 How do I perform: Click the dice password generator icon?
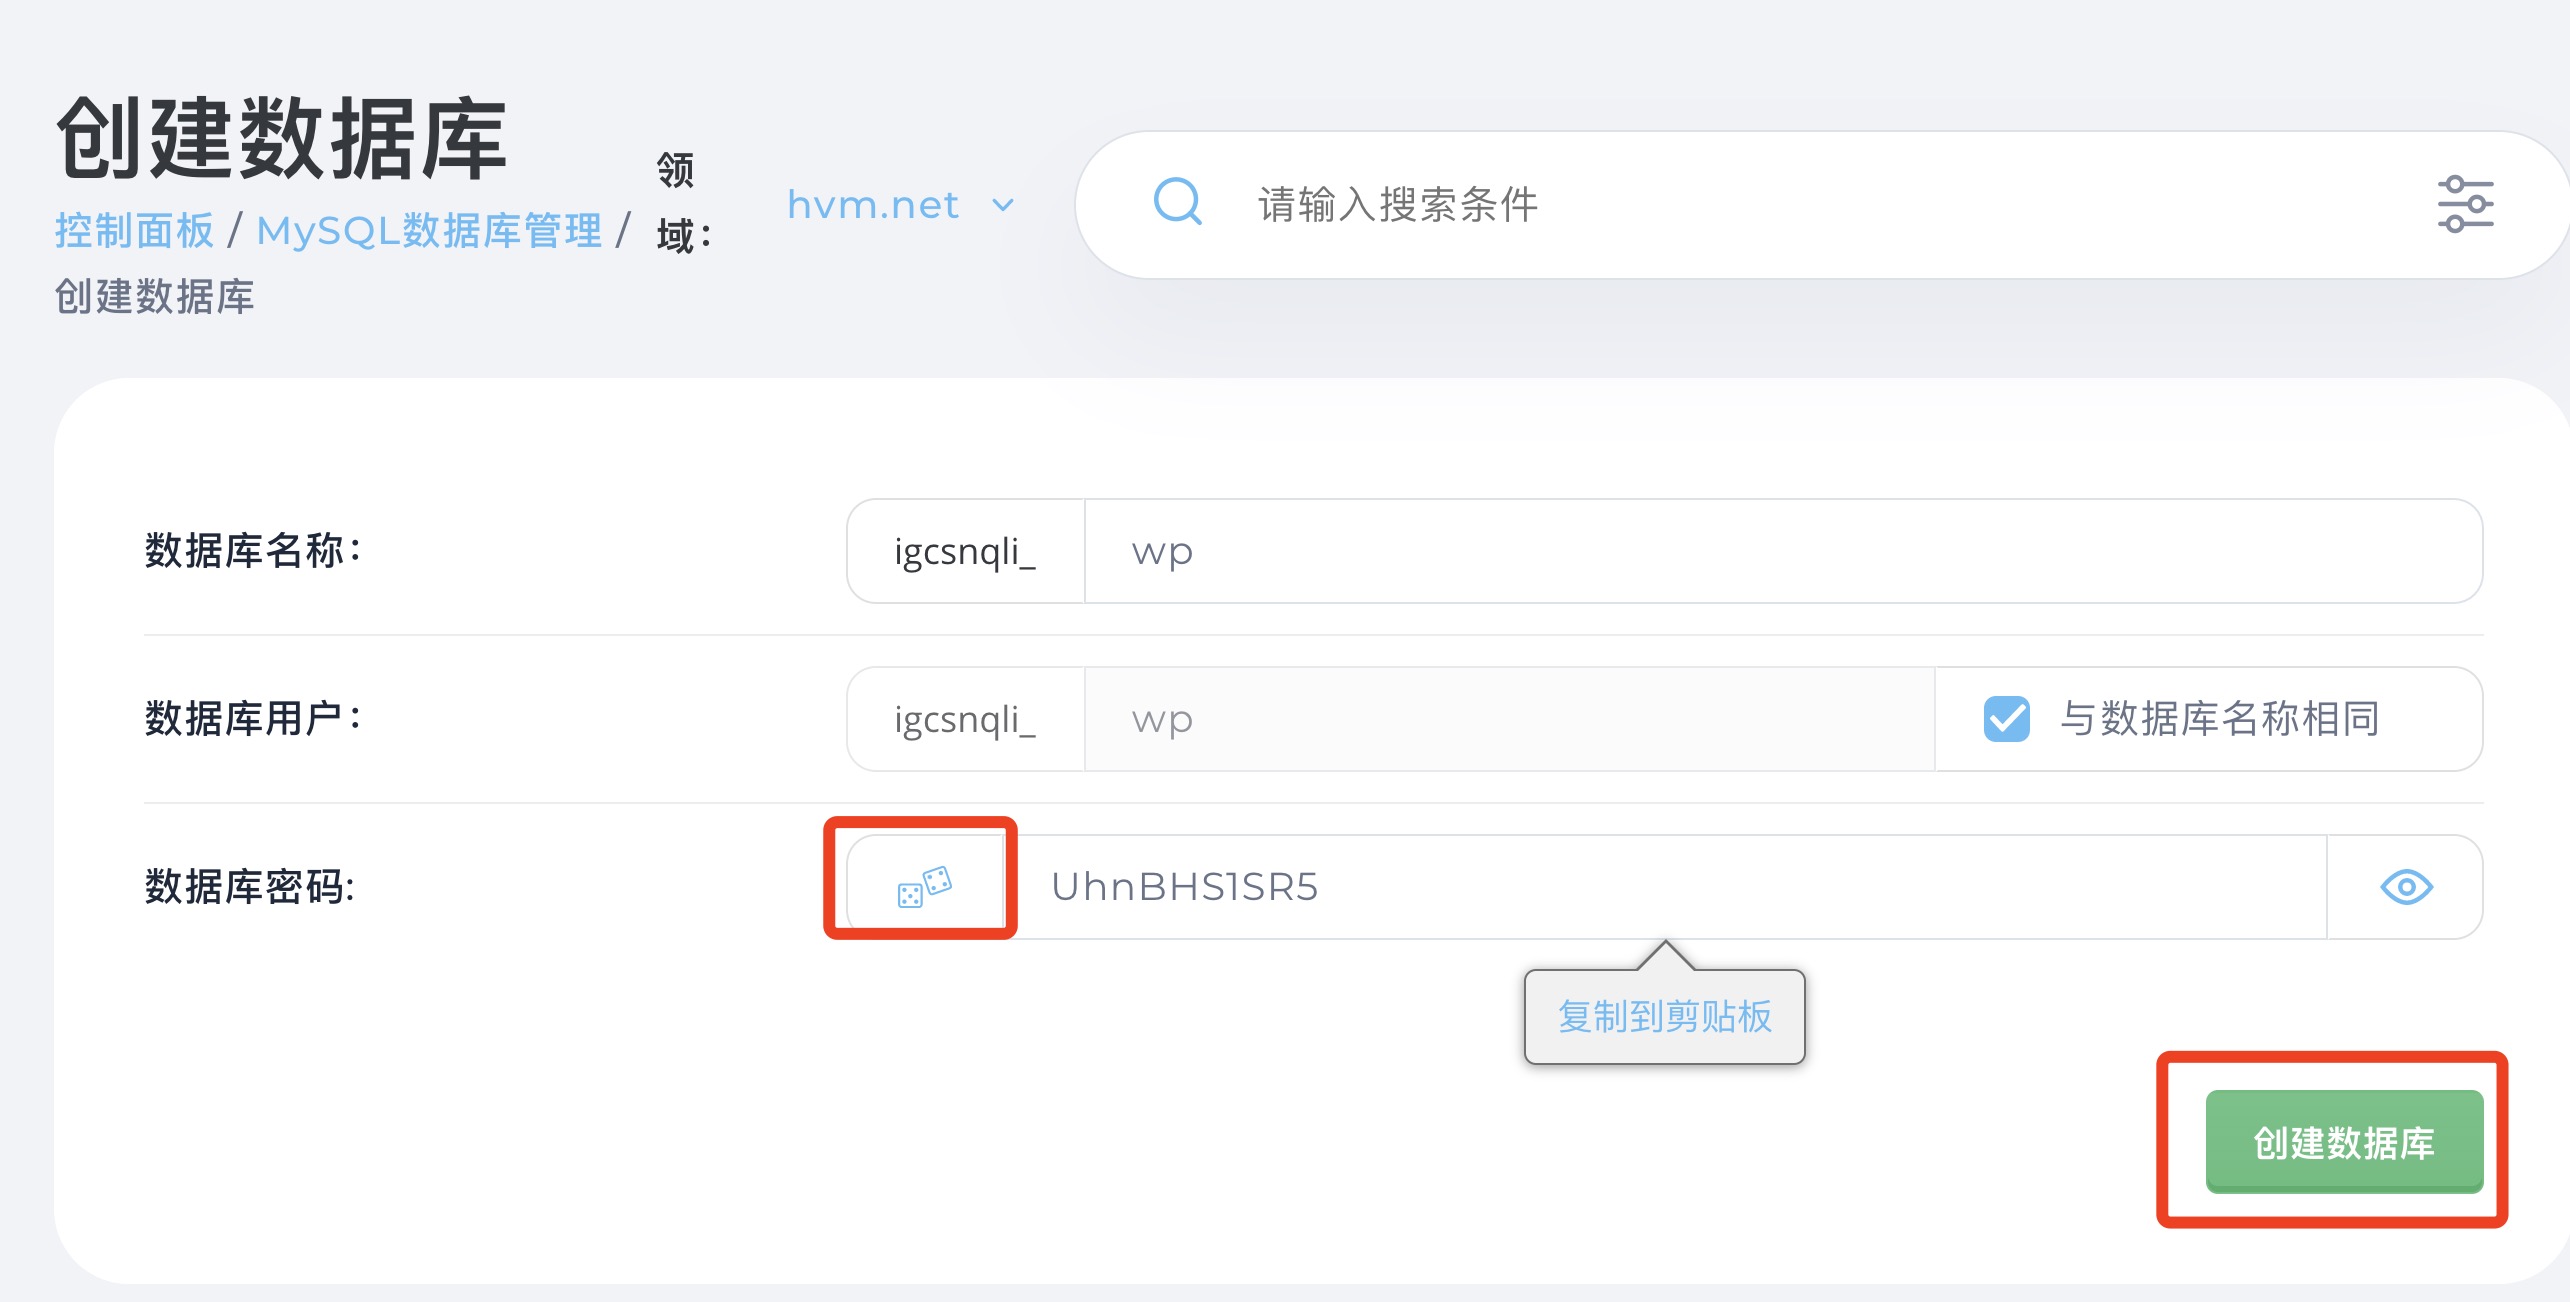coord(924,886)
